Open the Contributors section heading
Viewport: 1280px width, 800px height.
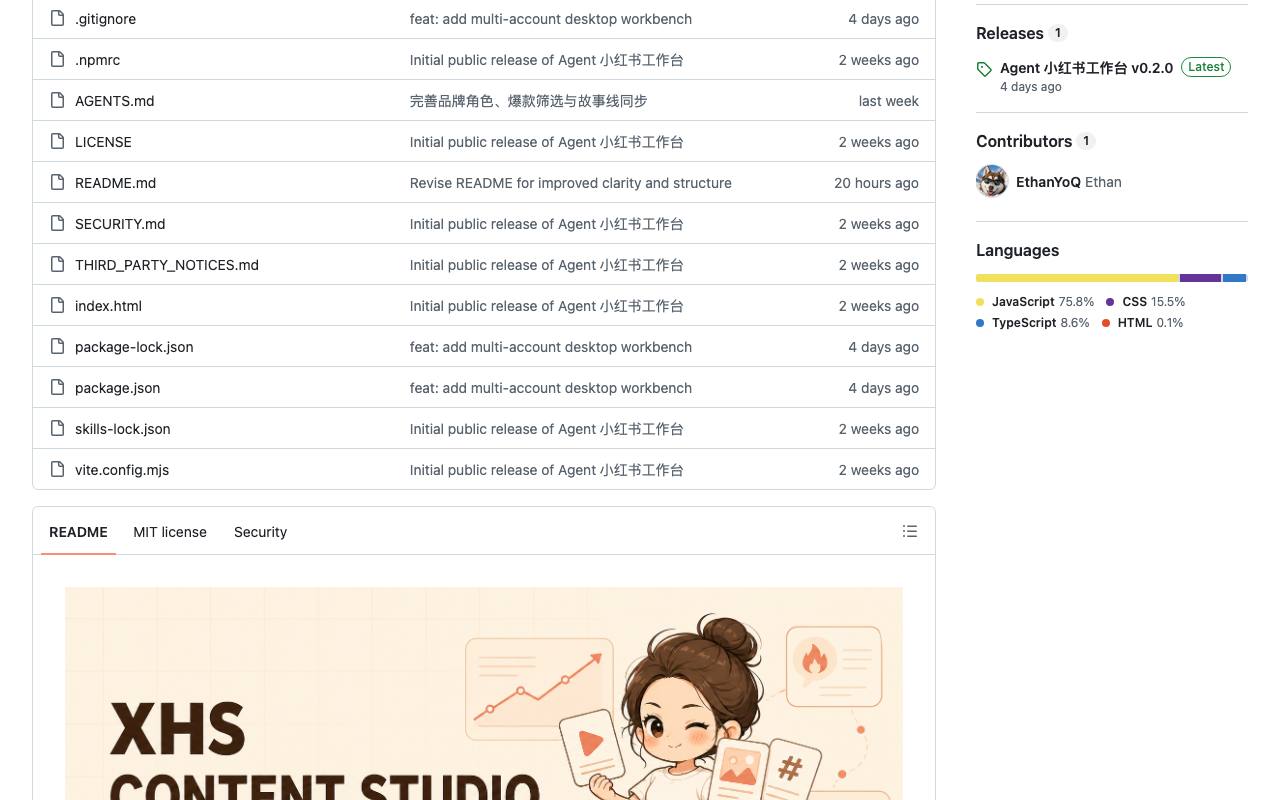point(1024,141)
